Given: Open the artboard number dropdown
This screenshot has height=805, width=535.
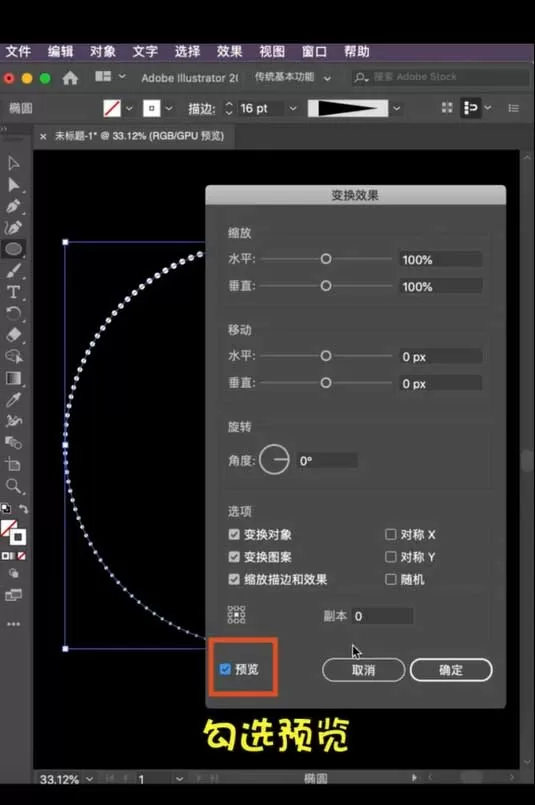Looking at the screenshot, I should tap(179, 779).
